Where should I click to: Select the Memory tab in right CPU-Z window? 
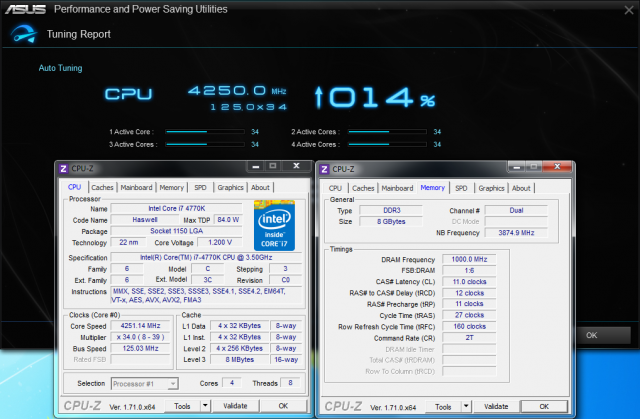(433, 188)
